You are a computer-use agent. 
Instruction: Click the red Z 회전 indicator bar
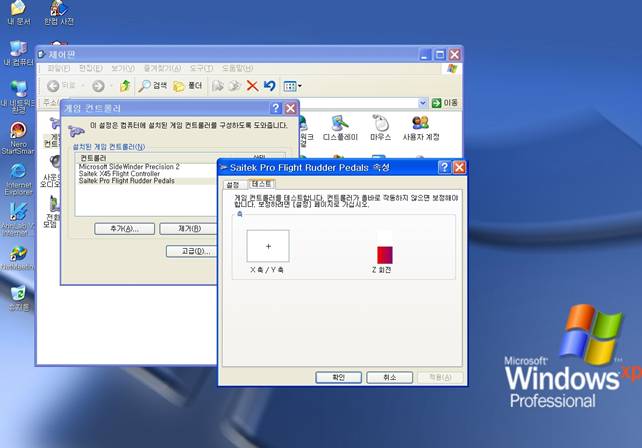(x=384, y=255)
